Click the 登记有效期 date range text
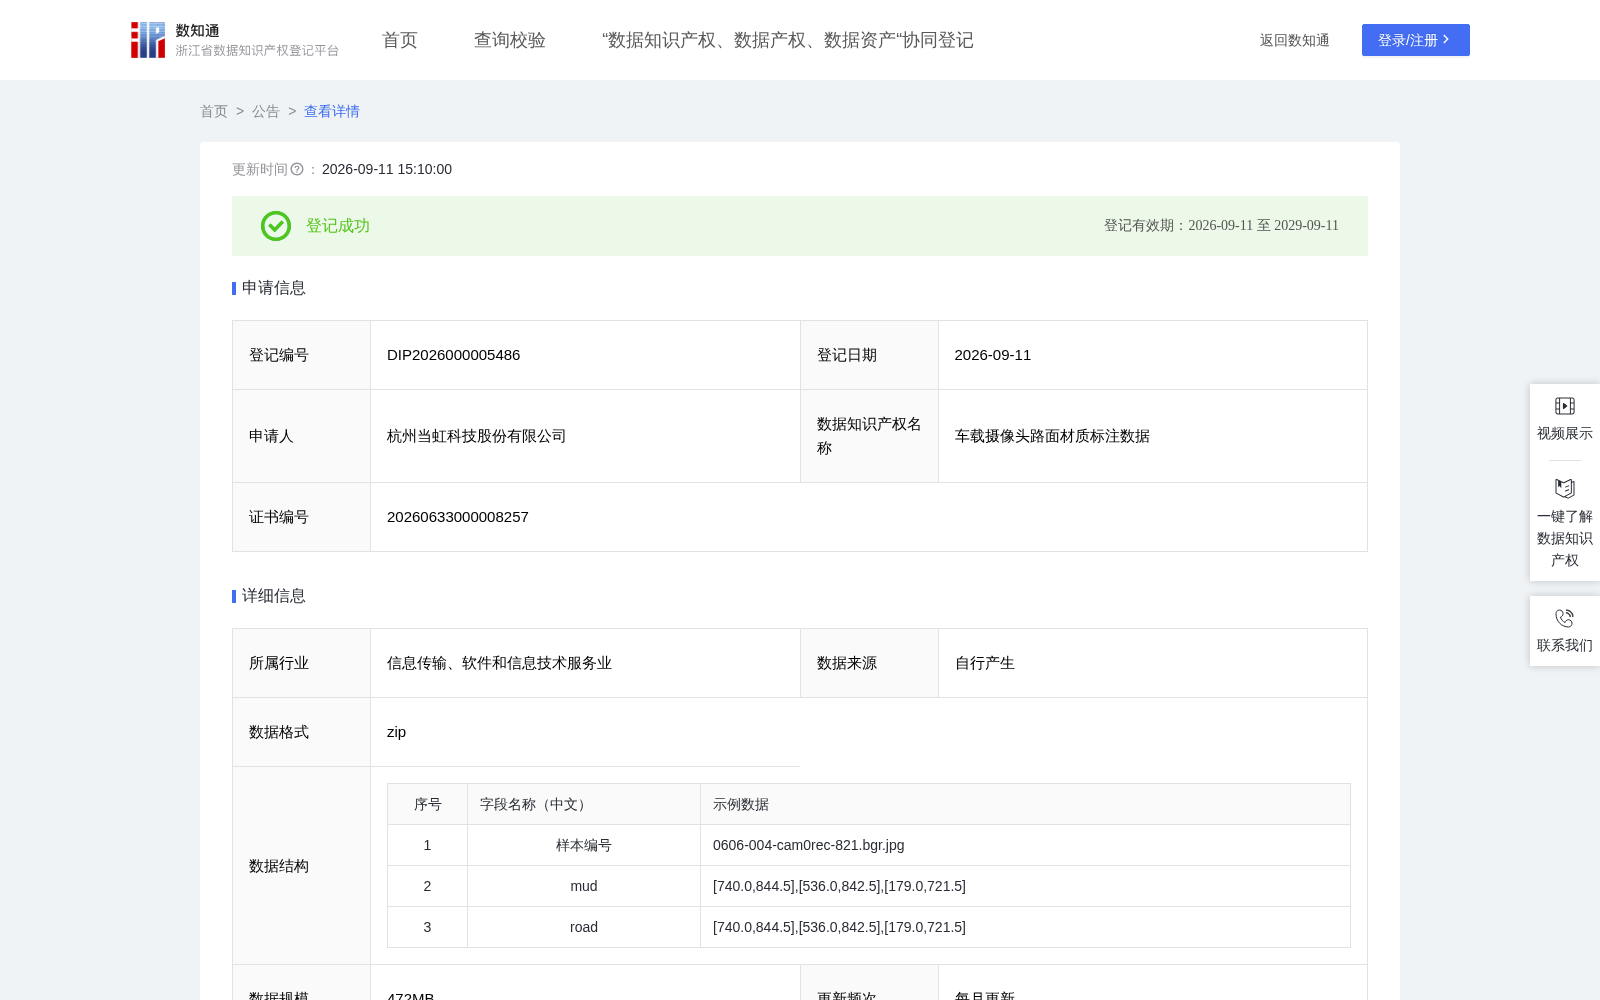The image size is (1600, 1000). [1221, 226]
